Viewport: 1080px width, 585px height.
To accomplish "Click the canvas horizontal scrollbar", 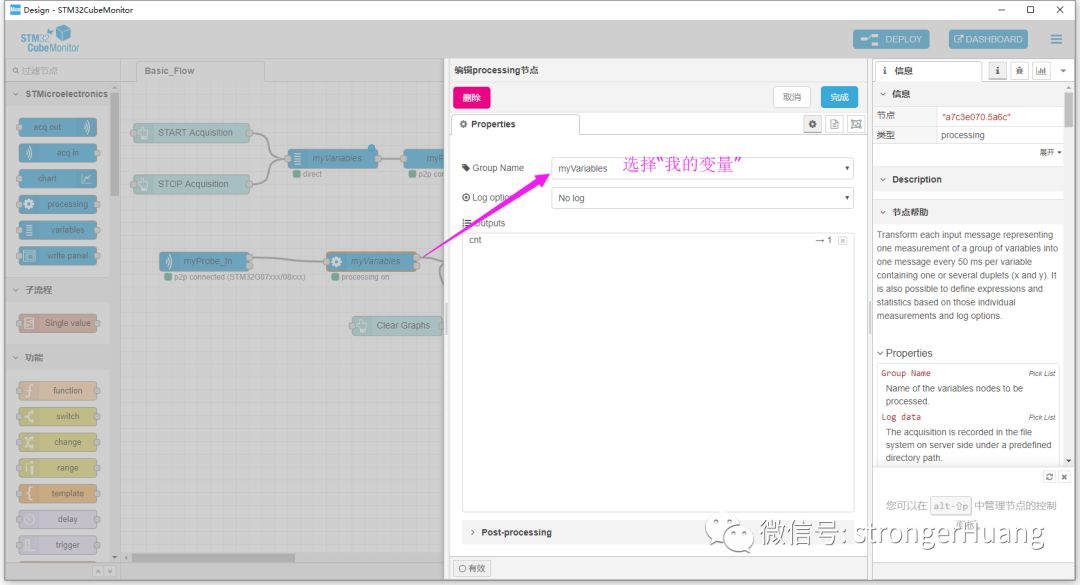I will tap(214, 557).
